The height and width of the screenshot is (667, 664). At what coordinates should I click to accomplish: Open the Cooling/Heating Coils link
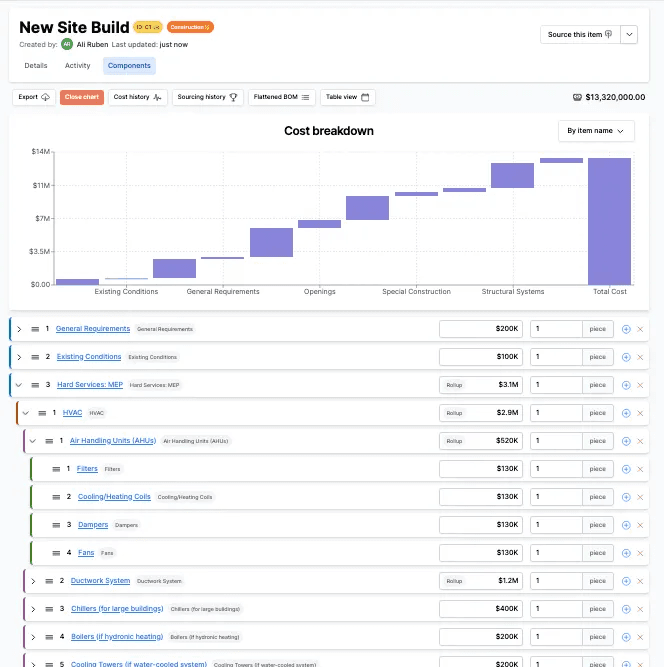114,496
